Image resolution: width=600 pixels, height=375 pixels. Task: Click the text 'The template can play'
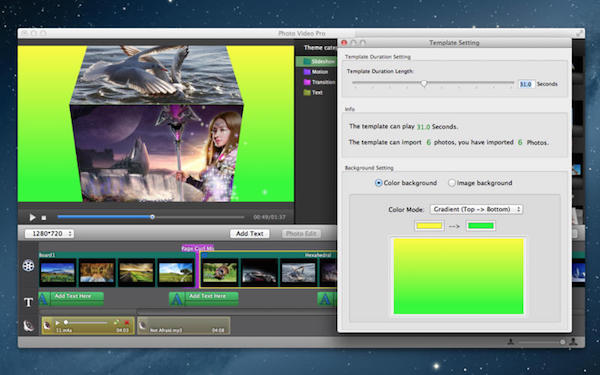pyautogui.click(x=382, y=126)
